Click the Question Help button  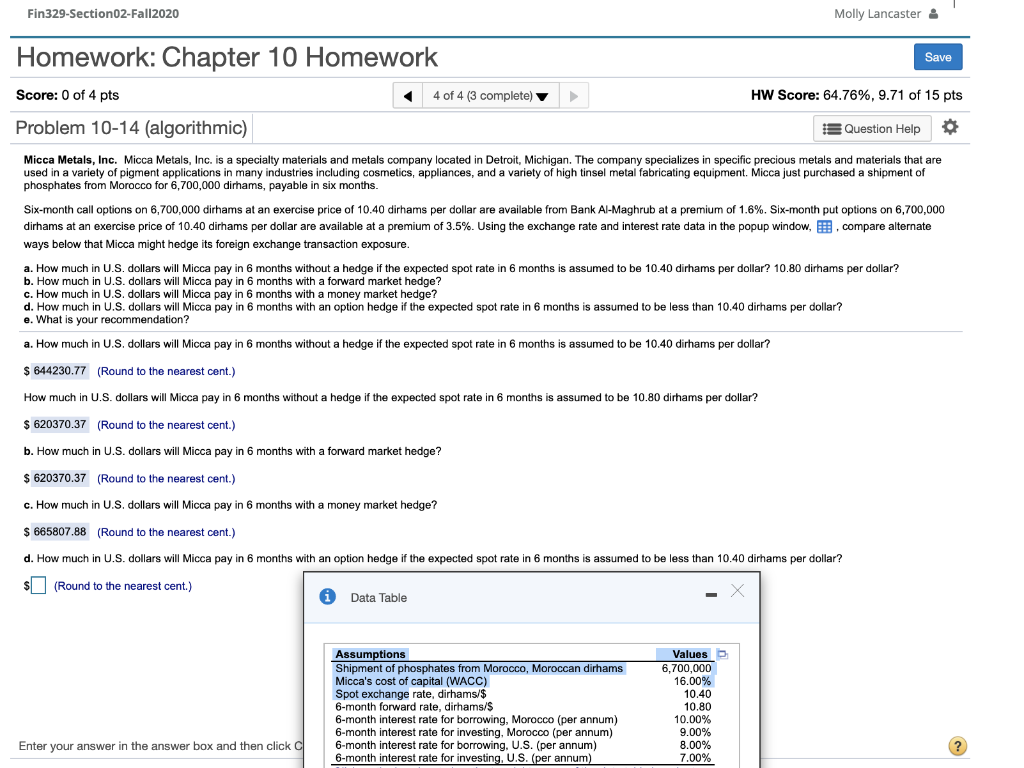871,128
